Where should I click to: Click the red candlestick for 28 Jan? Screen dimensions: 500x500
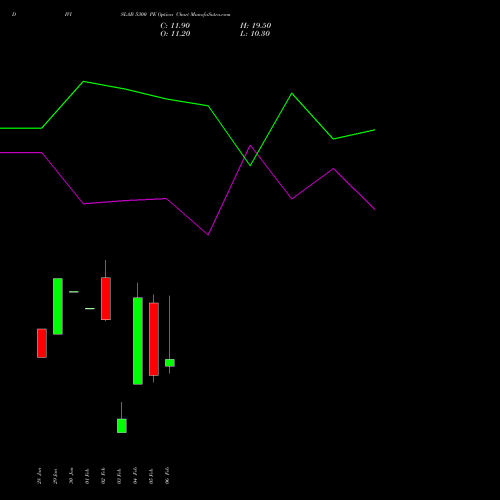42,343
